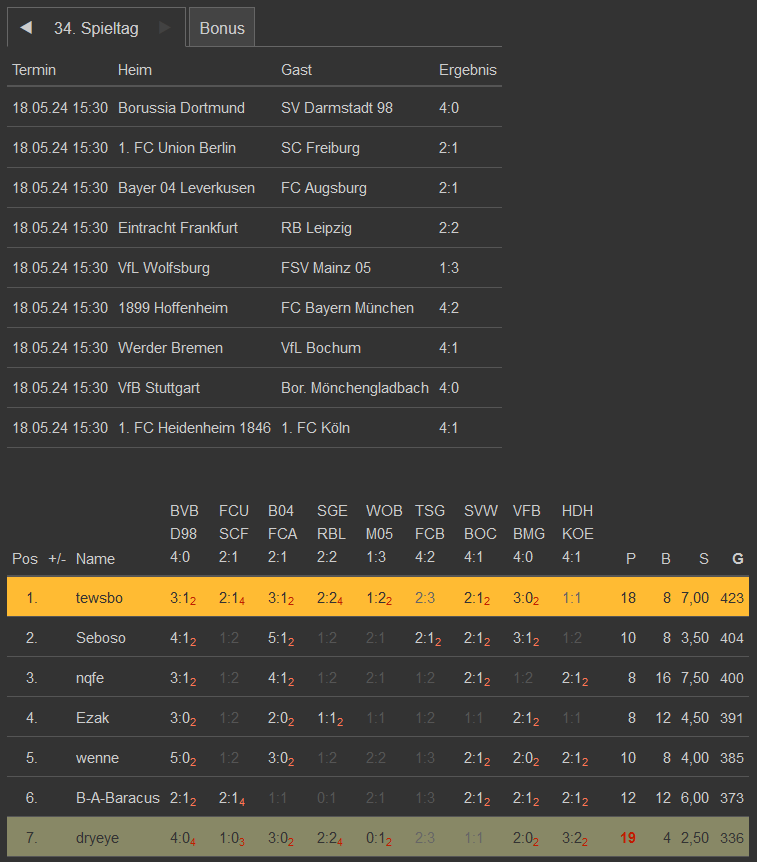Open player tewsbo's profile
Screen dimensions: 757x862
[x=99, y=598]
